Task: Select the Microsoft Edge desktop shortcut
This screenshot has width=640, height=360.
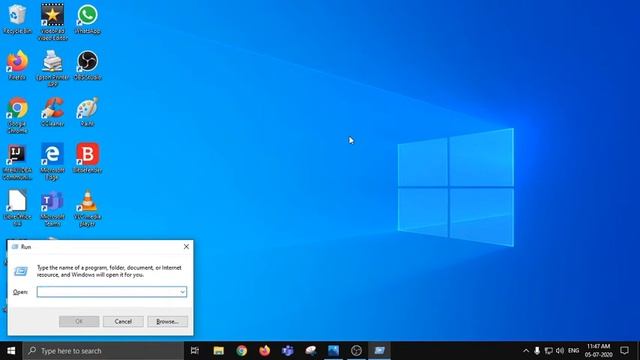Action: (52, 162)
